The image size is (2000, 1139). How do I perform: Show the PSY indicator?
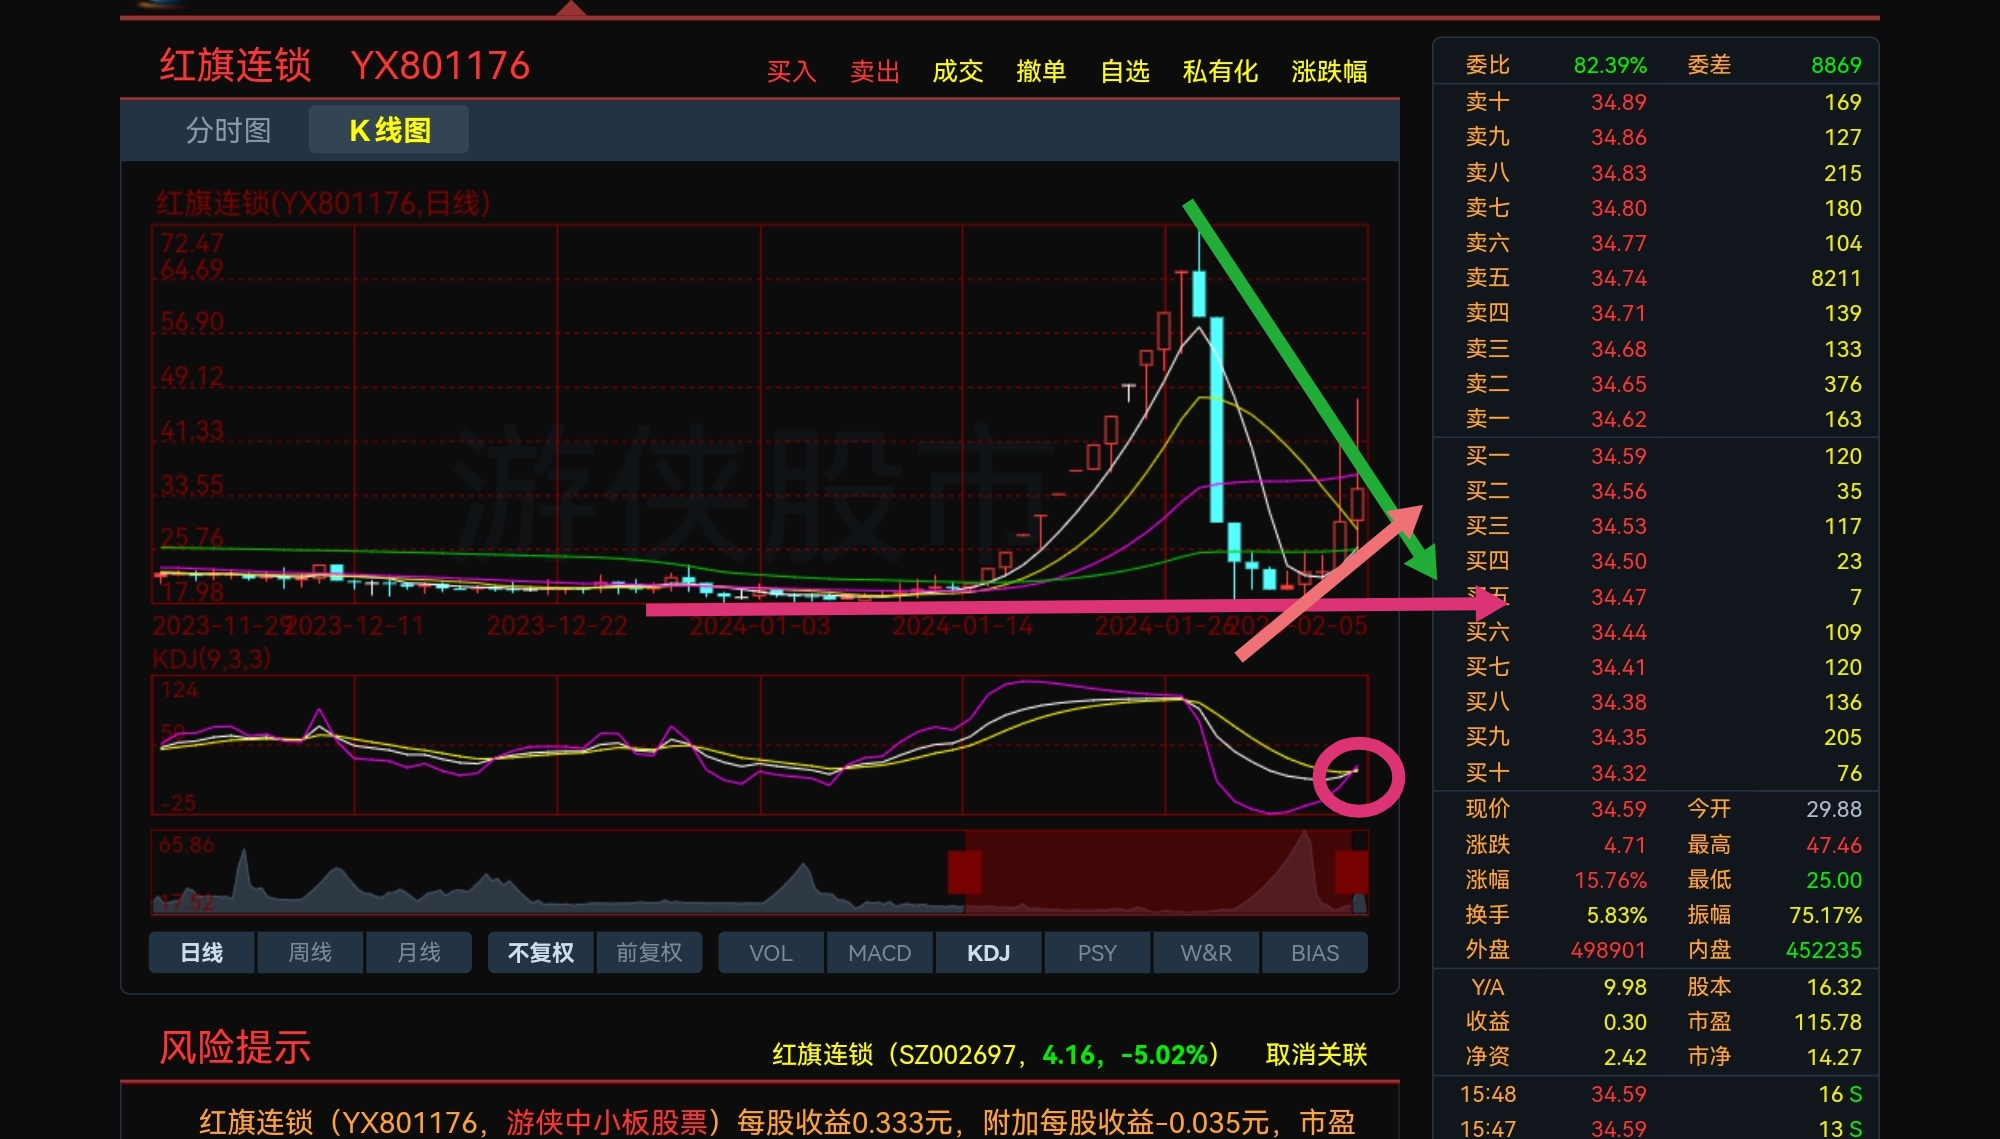pos(1097,953)
